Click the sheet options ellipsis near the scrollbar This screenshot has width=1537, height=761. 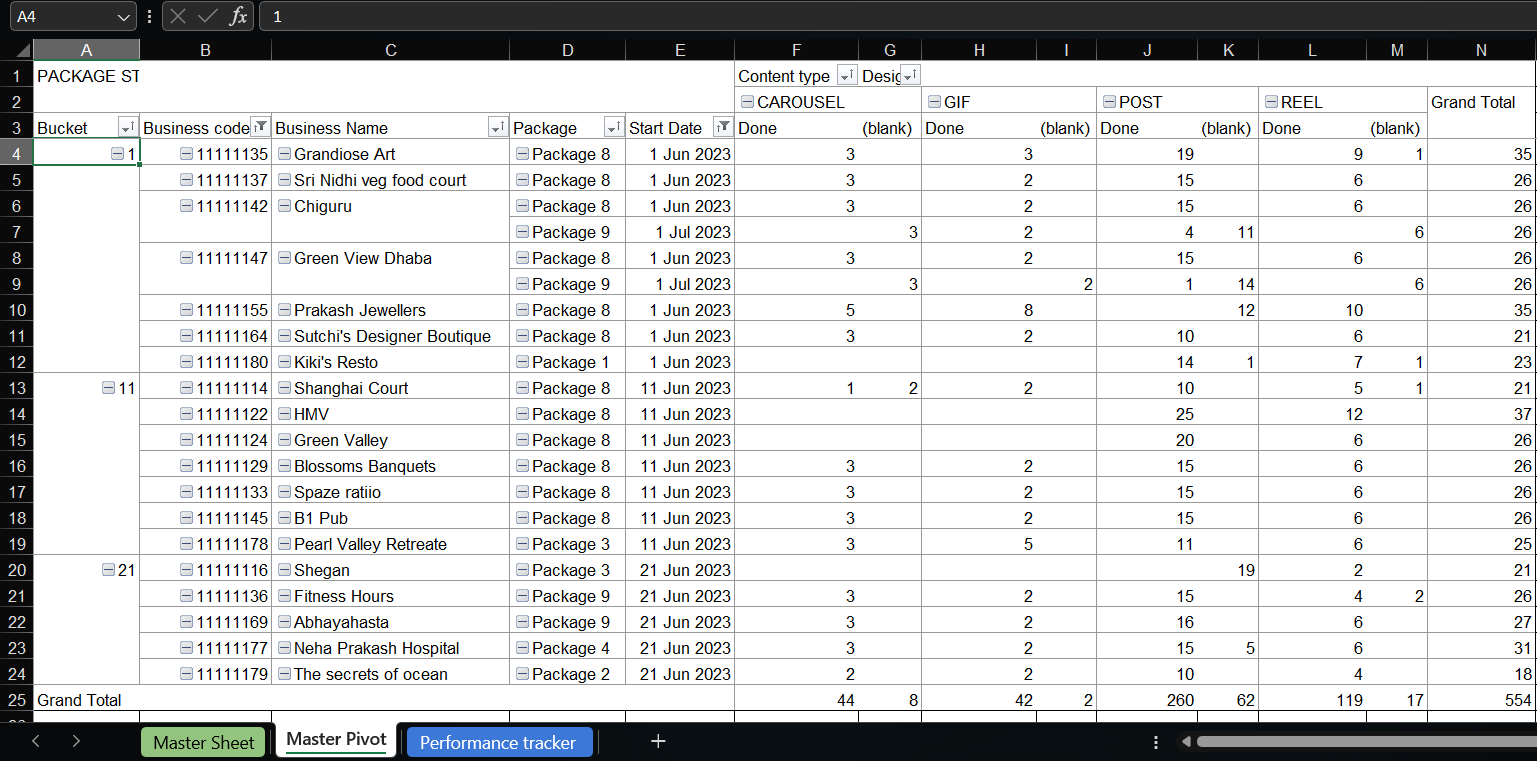point(1156,742)
